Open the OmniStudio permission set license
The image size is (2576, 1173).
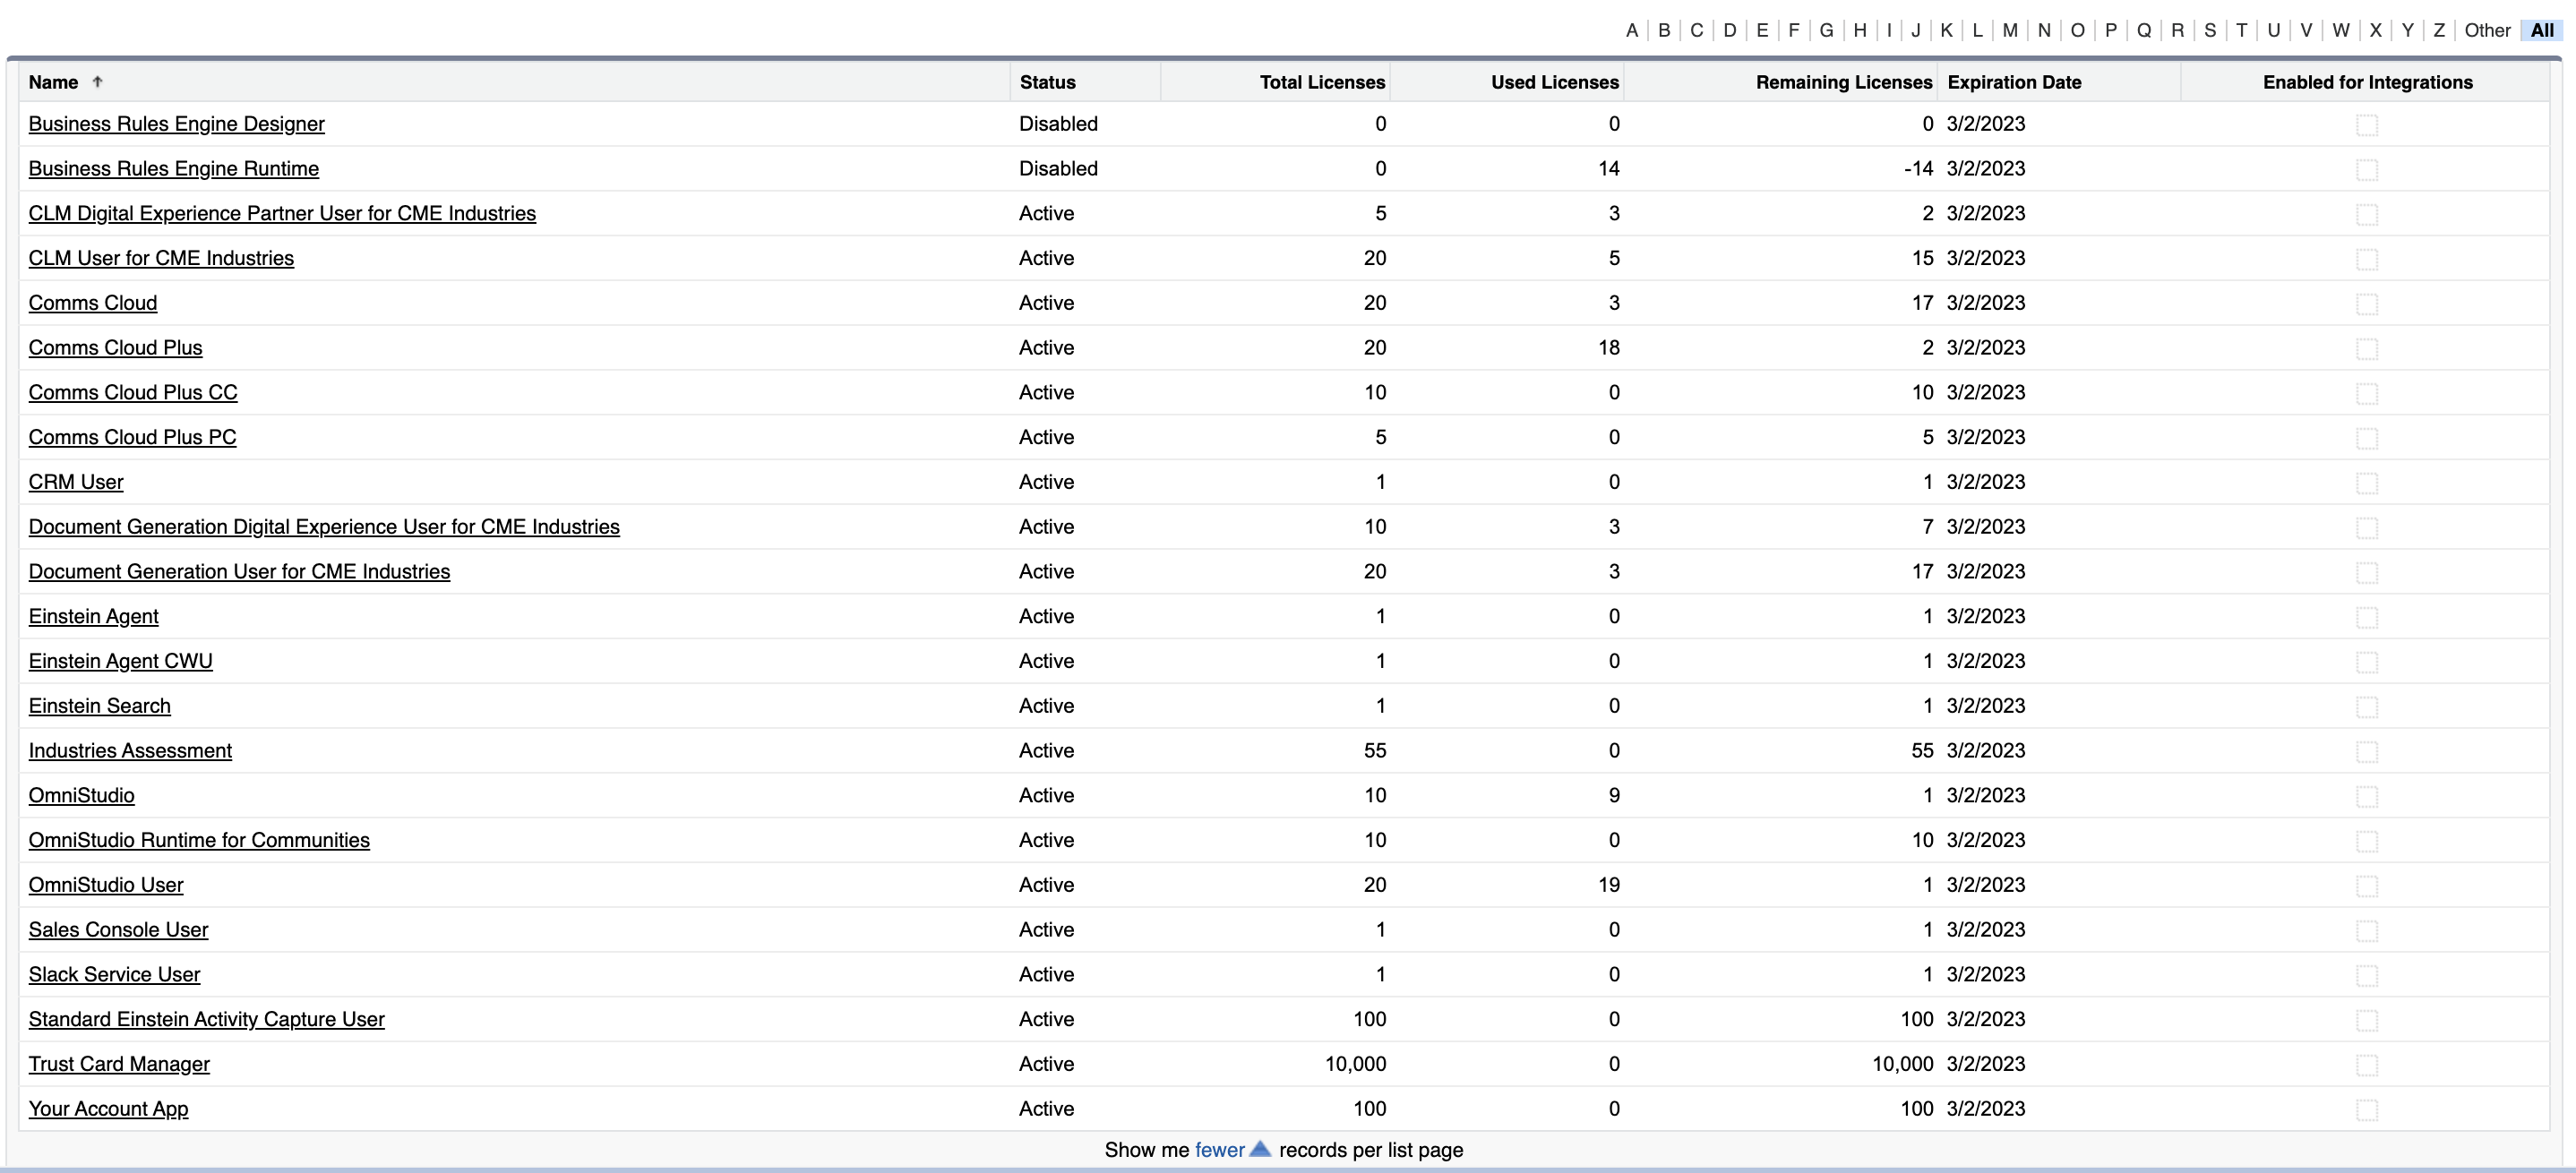[81, 796]
